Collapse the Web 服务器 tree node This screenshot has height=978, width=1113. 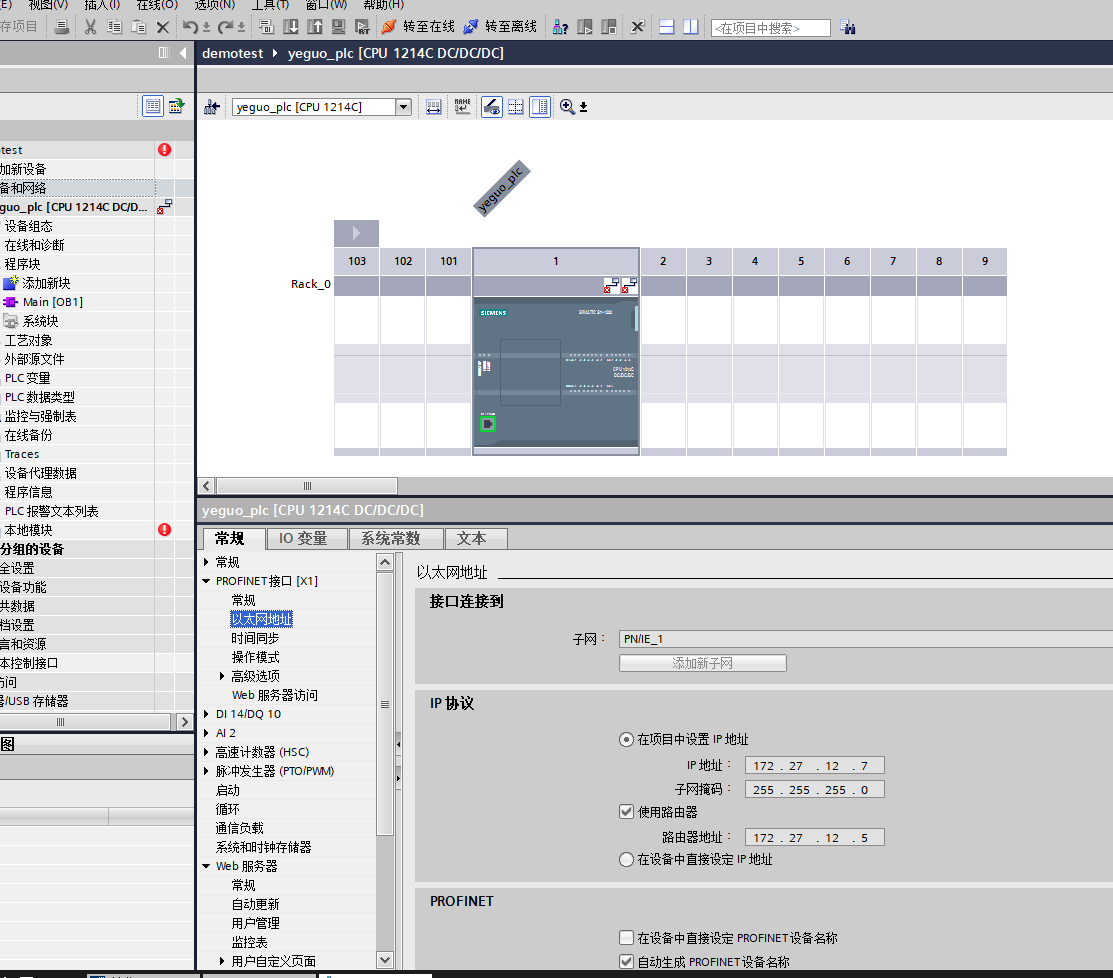pos(207,866)
